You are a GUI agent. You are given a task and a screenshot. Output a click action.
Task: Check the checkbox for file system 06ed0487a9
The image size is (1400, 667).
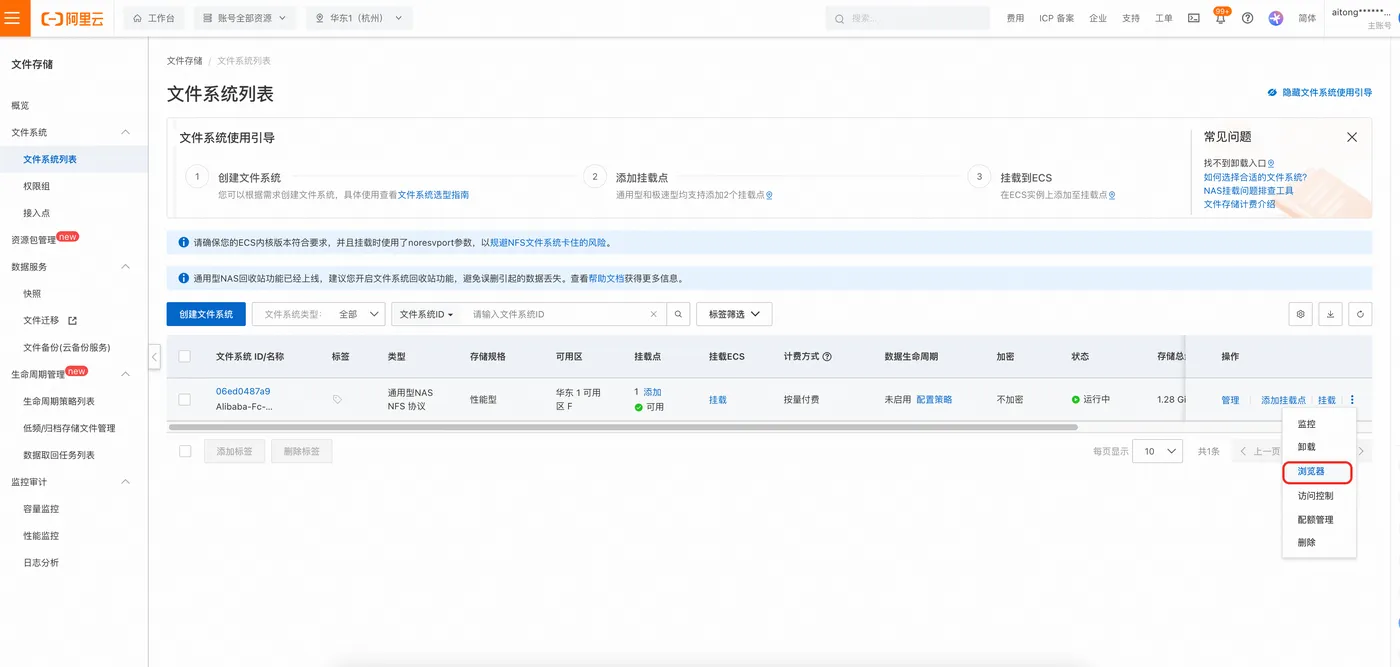point(184,399)
